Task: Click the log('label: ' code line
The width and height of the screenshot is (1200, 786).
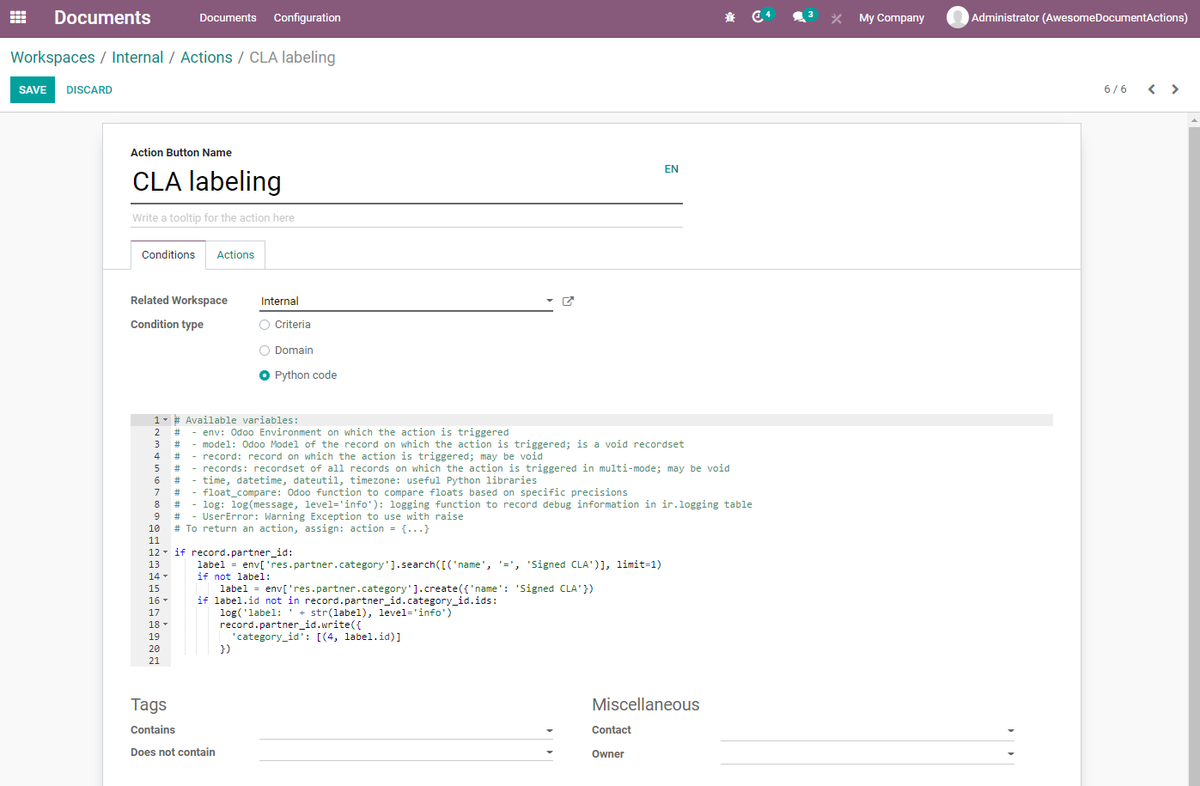Action: click(x=336, y=612)
